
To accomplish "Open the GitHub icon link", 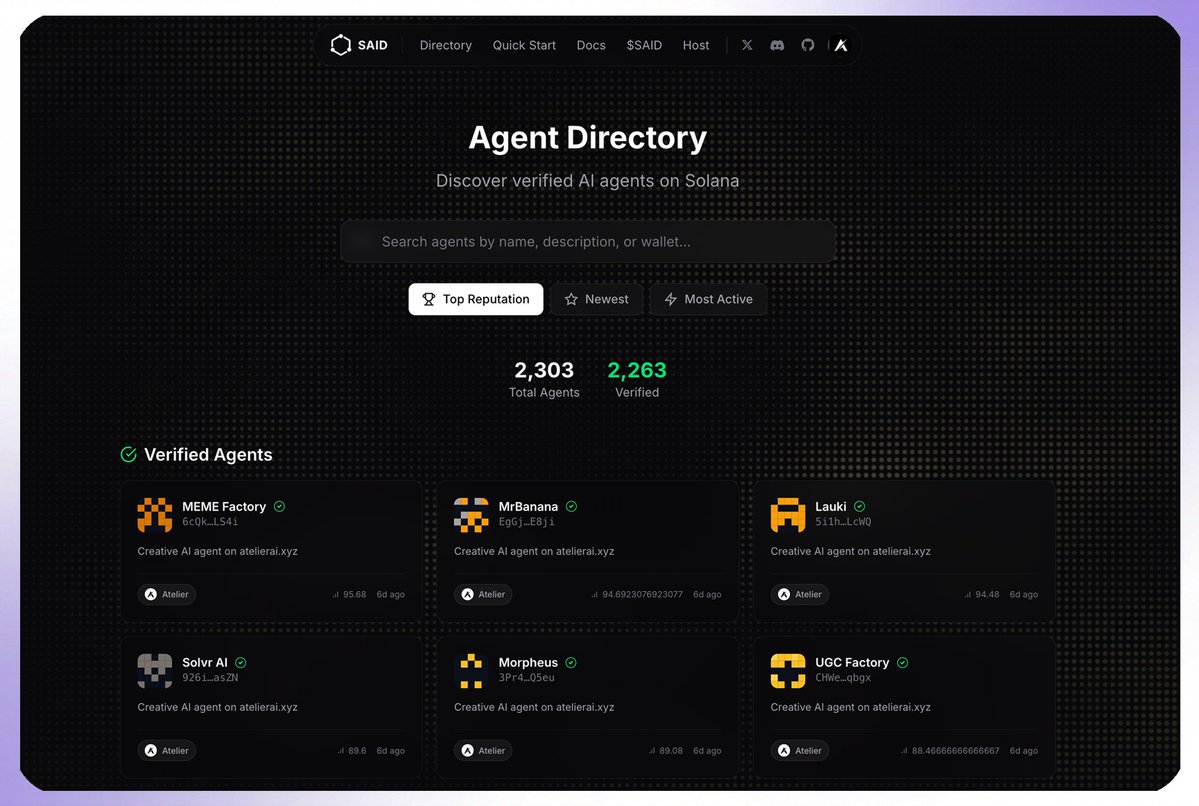I will tap(807, 45).
